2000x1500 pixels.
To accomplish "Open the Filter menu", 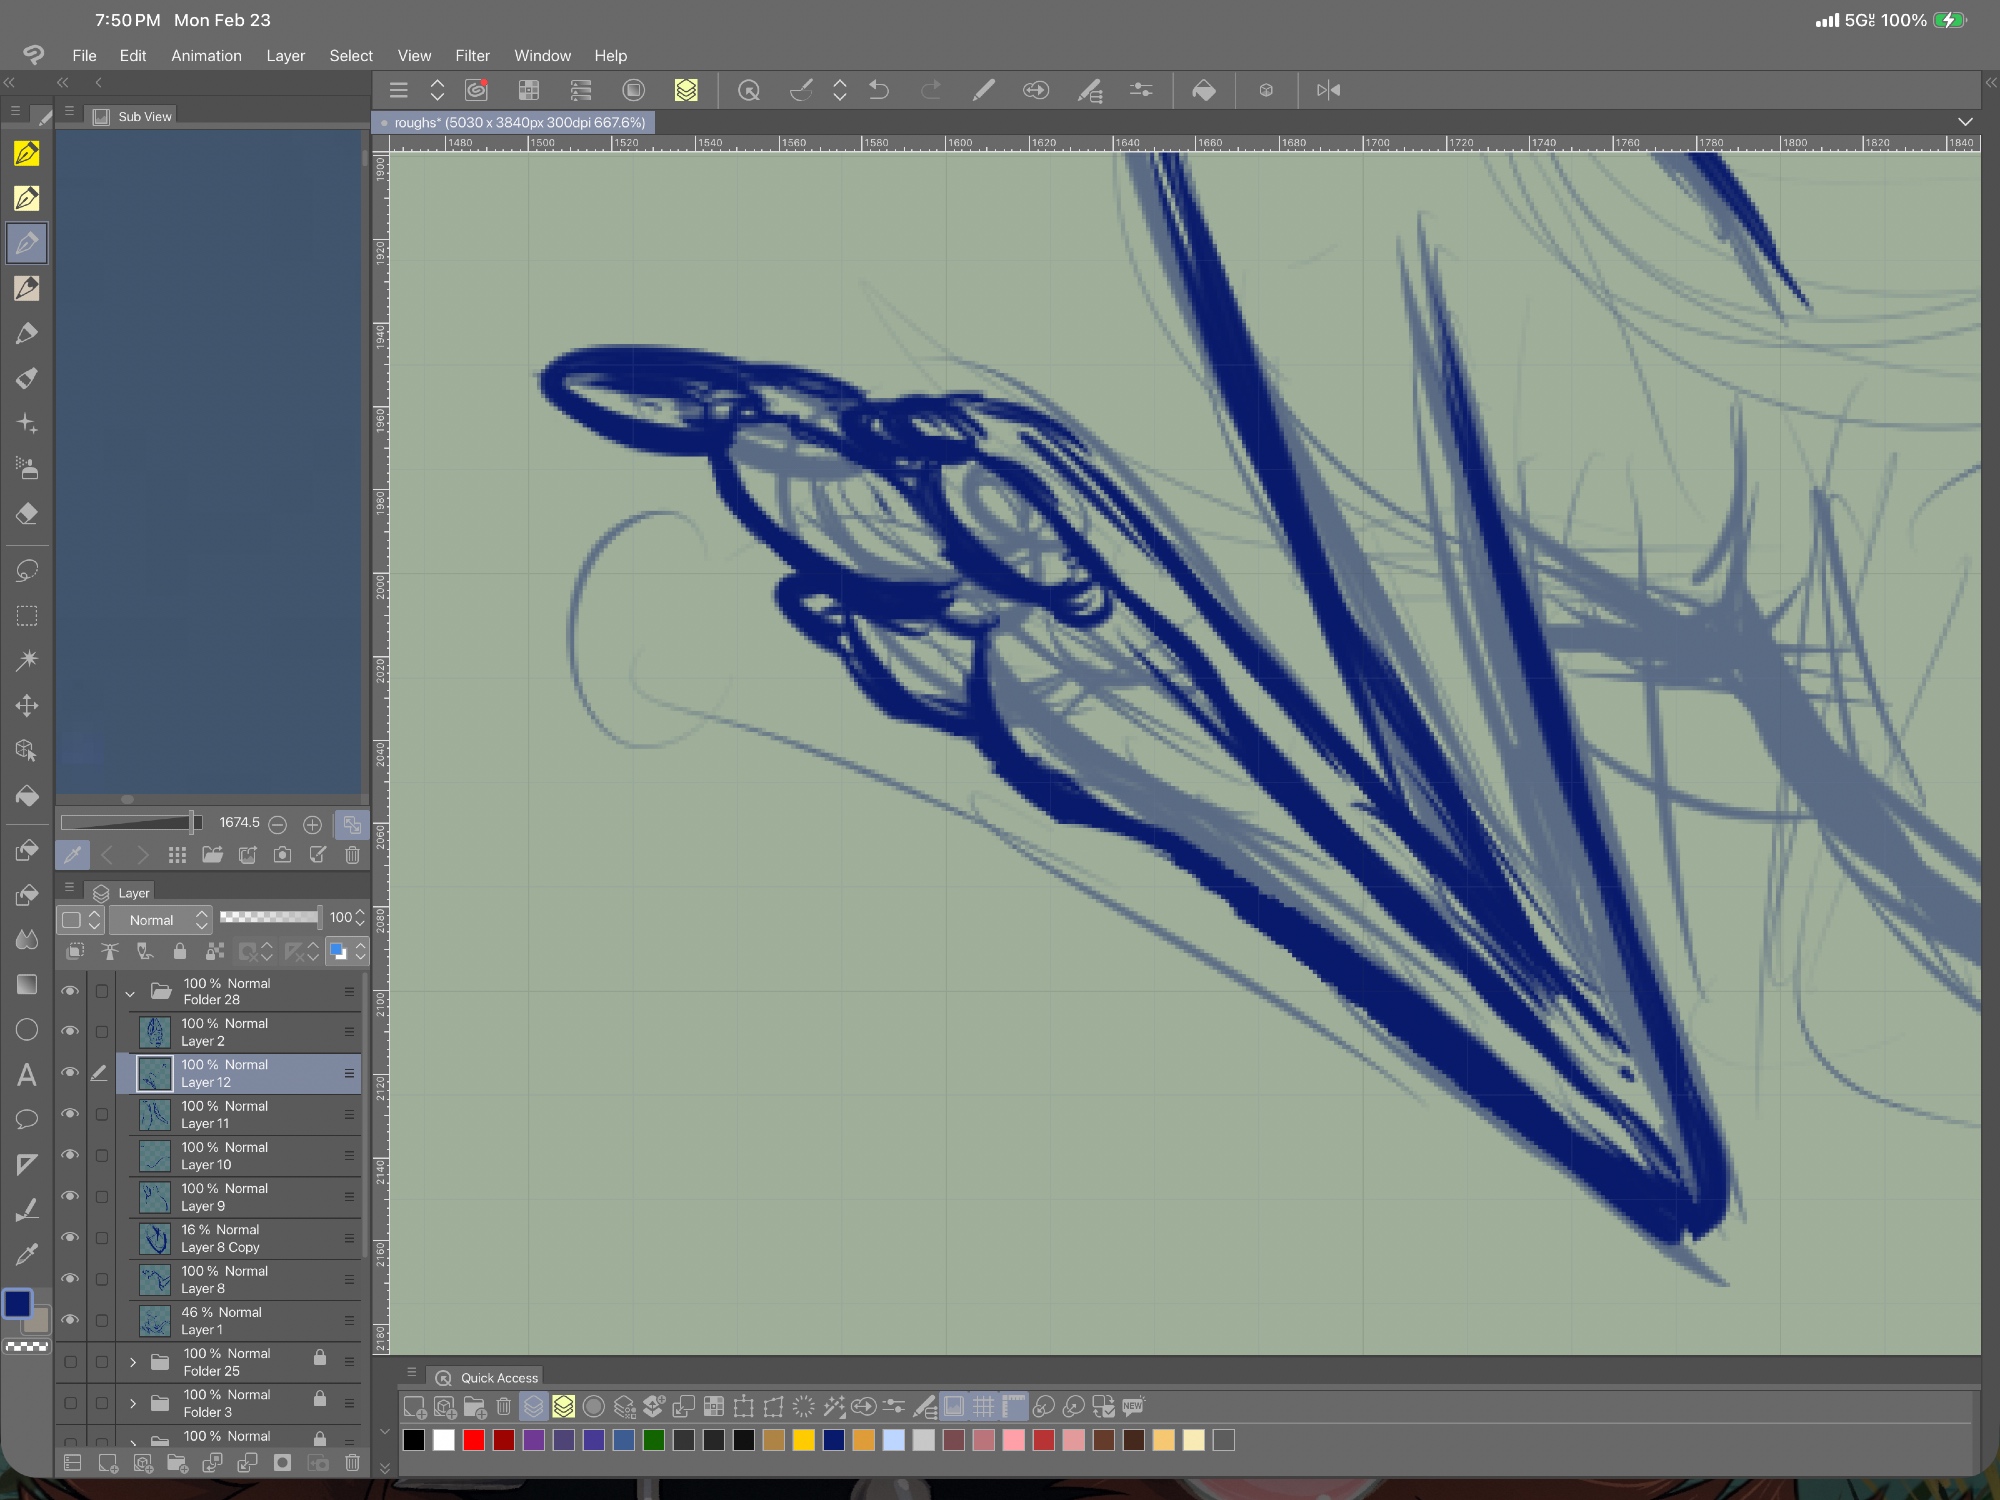I will [x=472, y=56].
